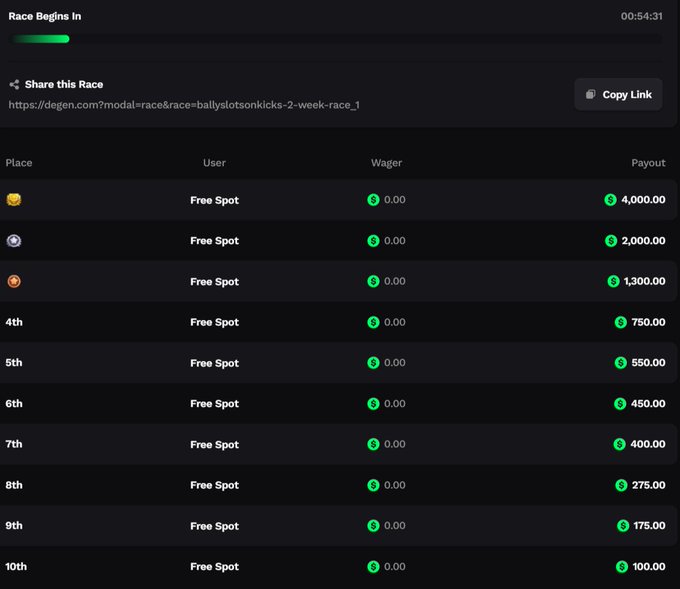Click Free Spot in the 5th row
This screenshot has height=589, width=680.
(214, 363)
